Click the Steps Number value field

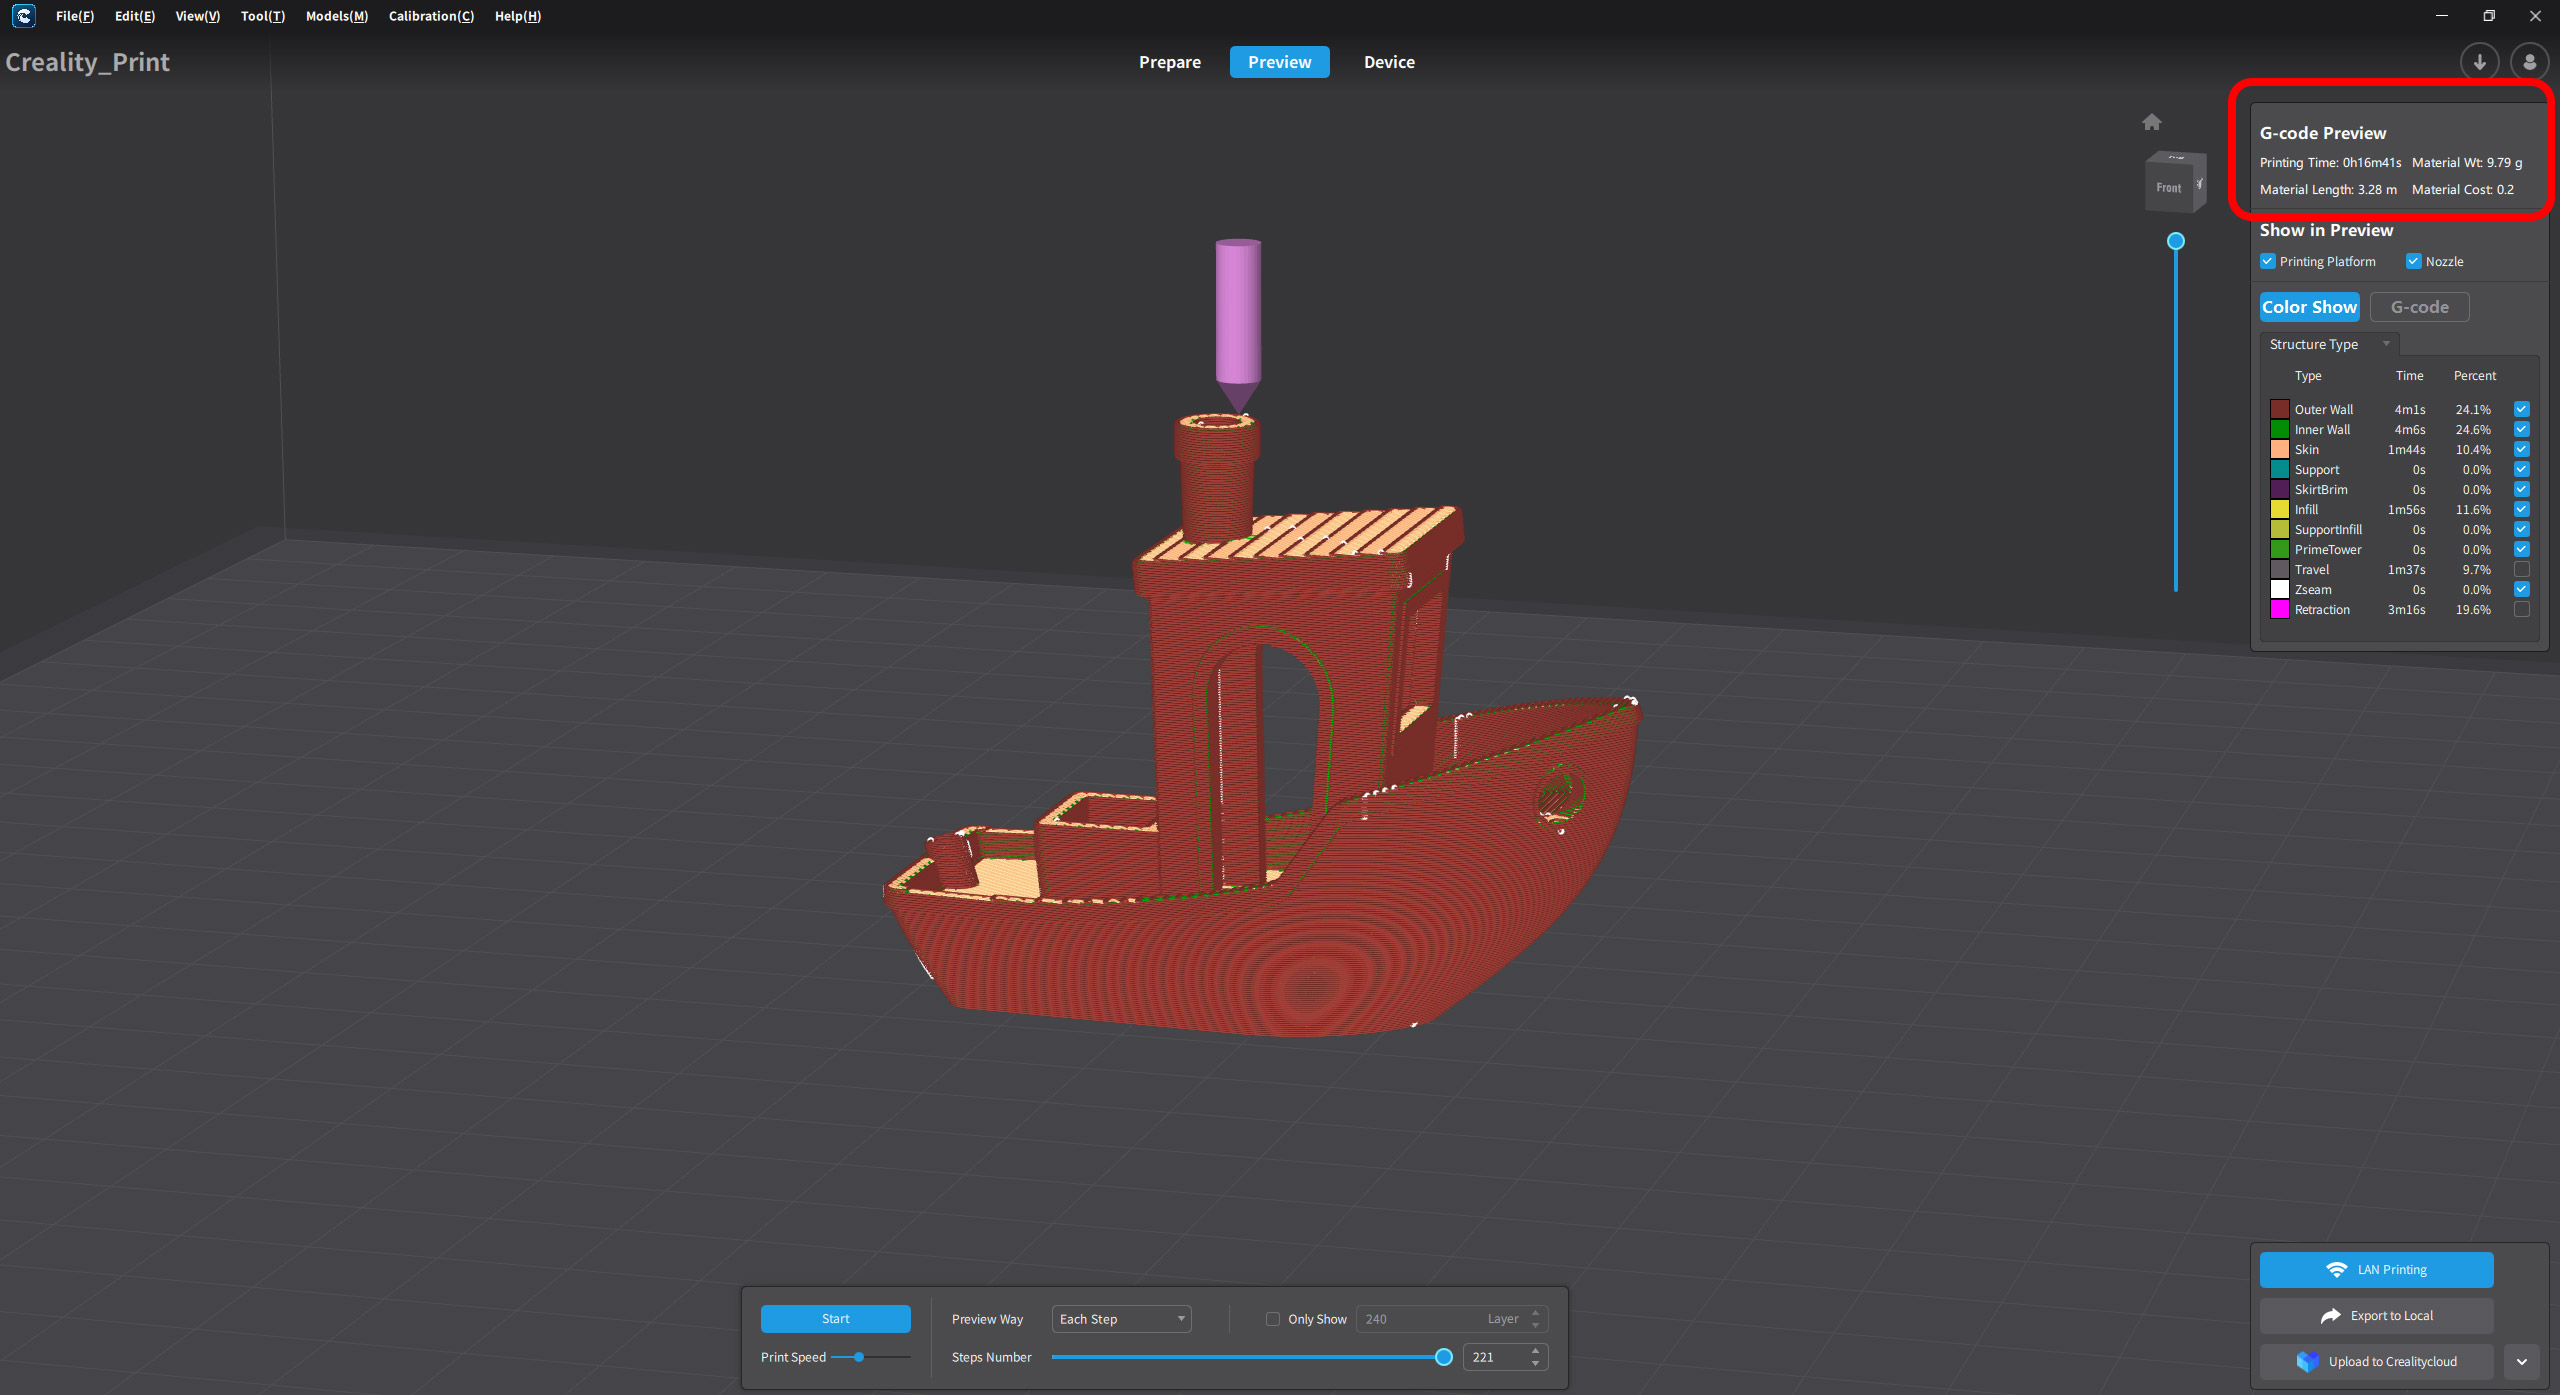[1494, 1357]
